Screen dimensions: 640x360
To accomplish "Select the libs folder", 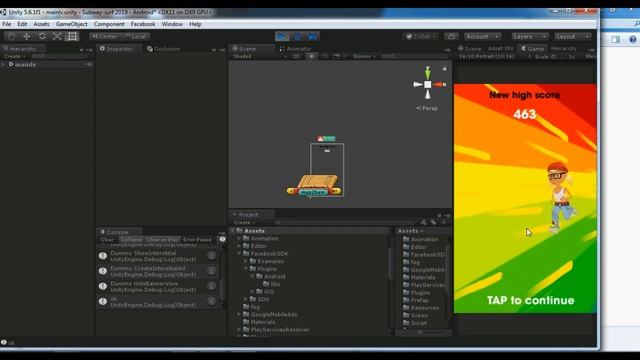I will click(x=272, y=284).
